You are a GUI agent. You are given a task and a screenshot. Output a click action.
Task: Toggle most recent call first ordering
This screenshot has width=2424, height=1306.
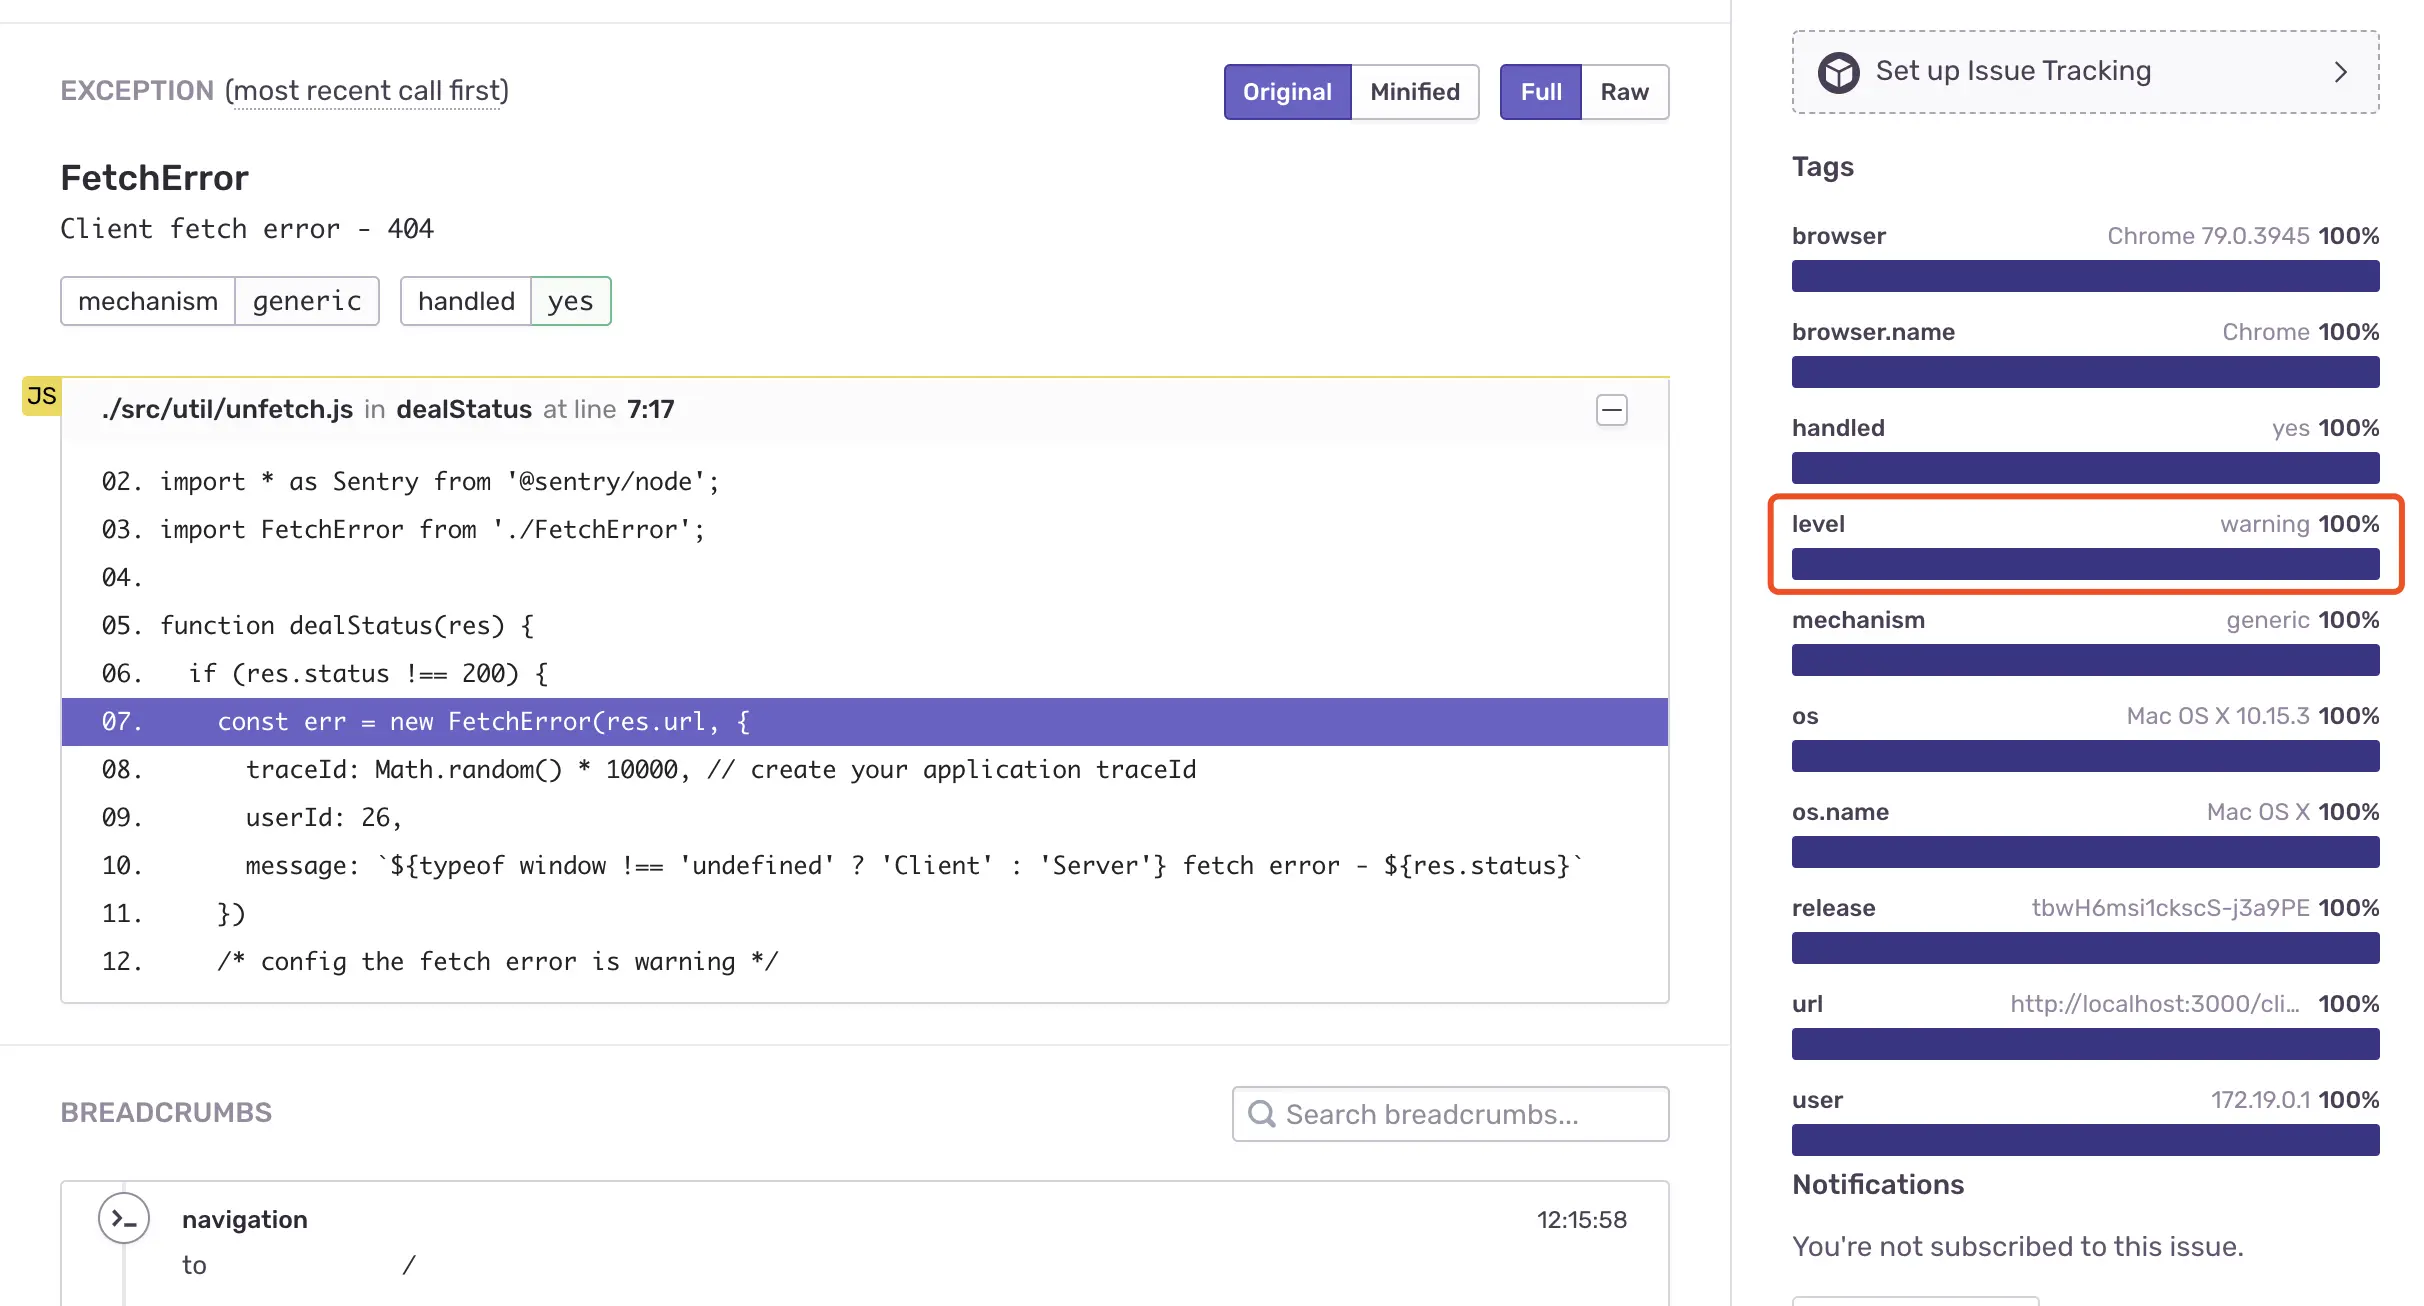point(367,91)
